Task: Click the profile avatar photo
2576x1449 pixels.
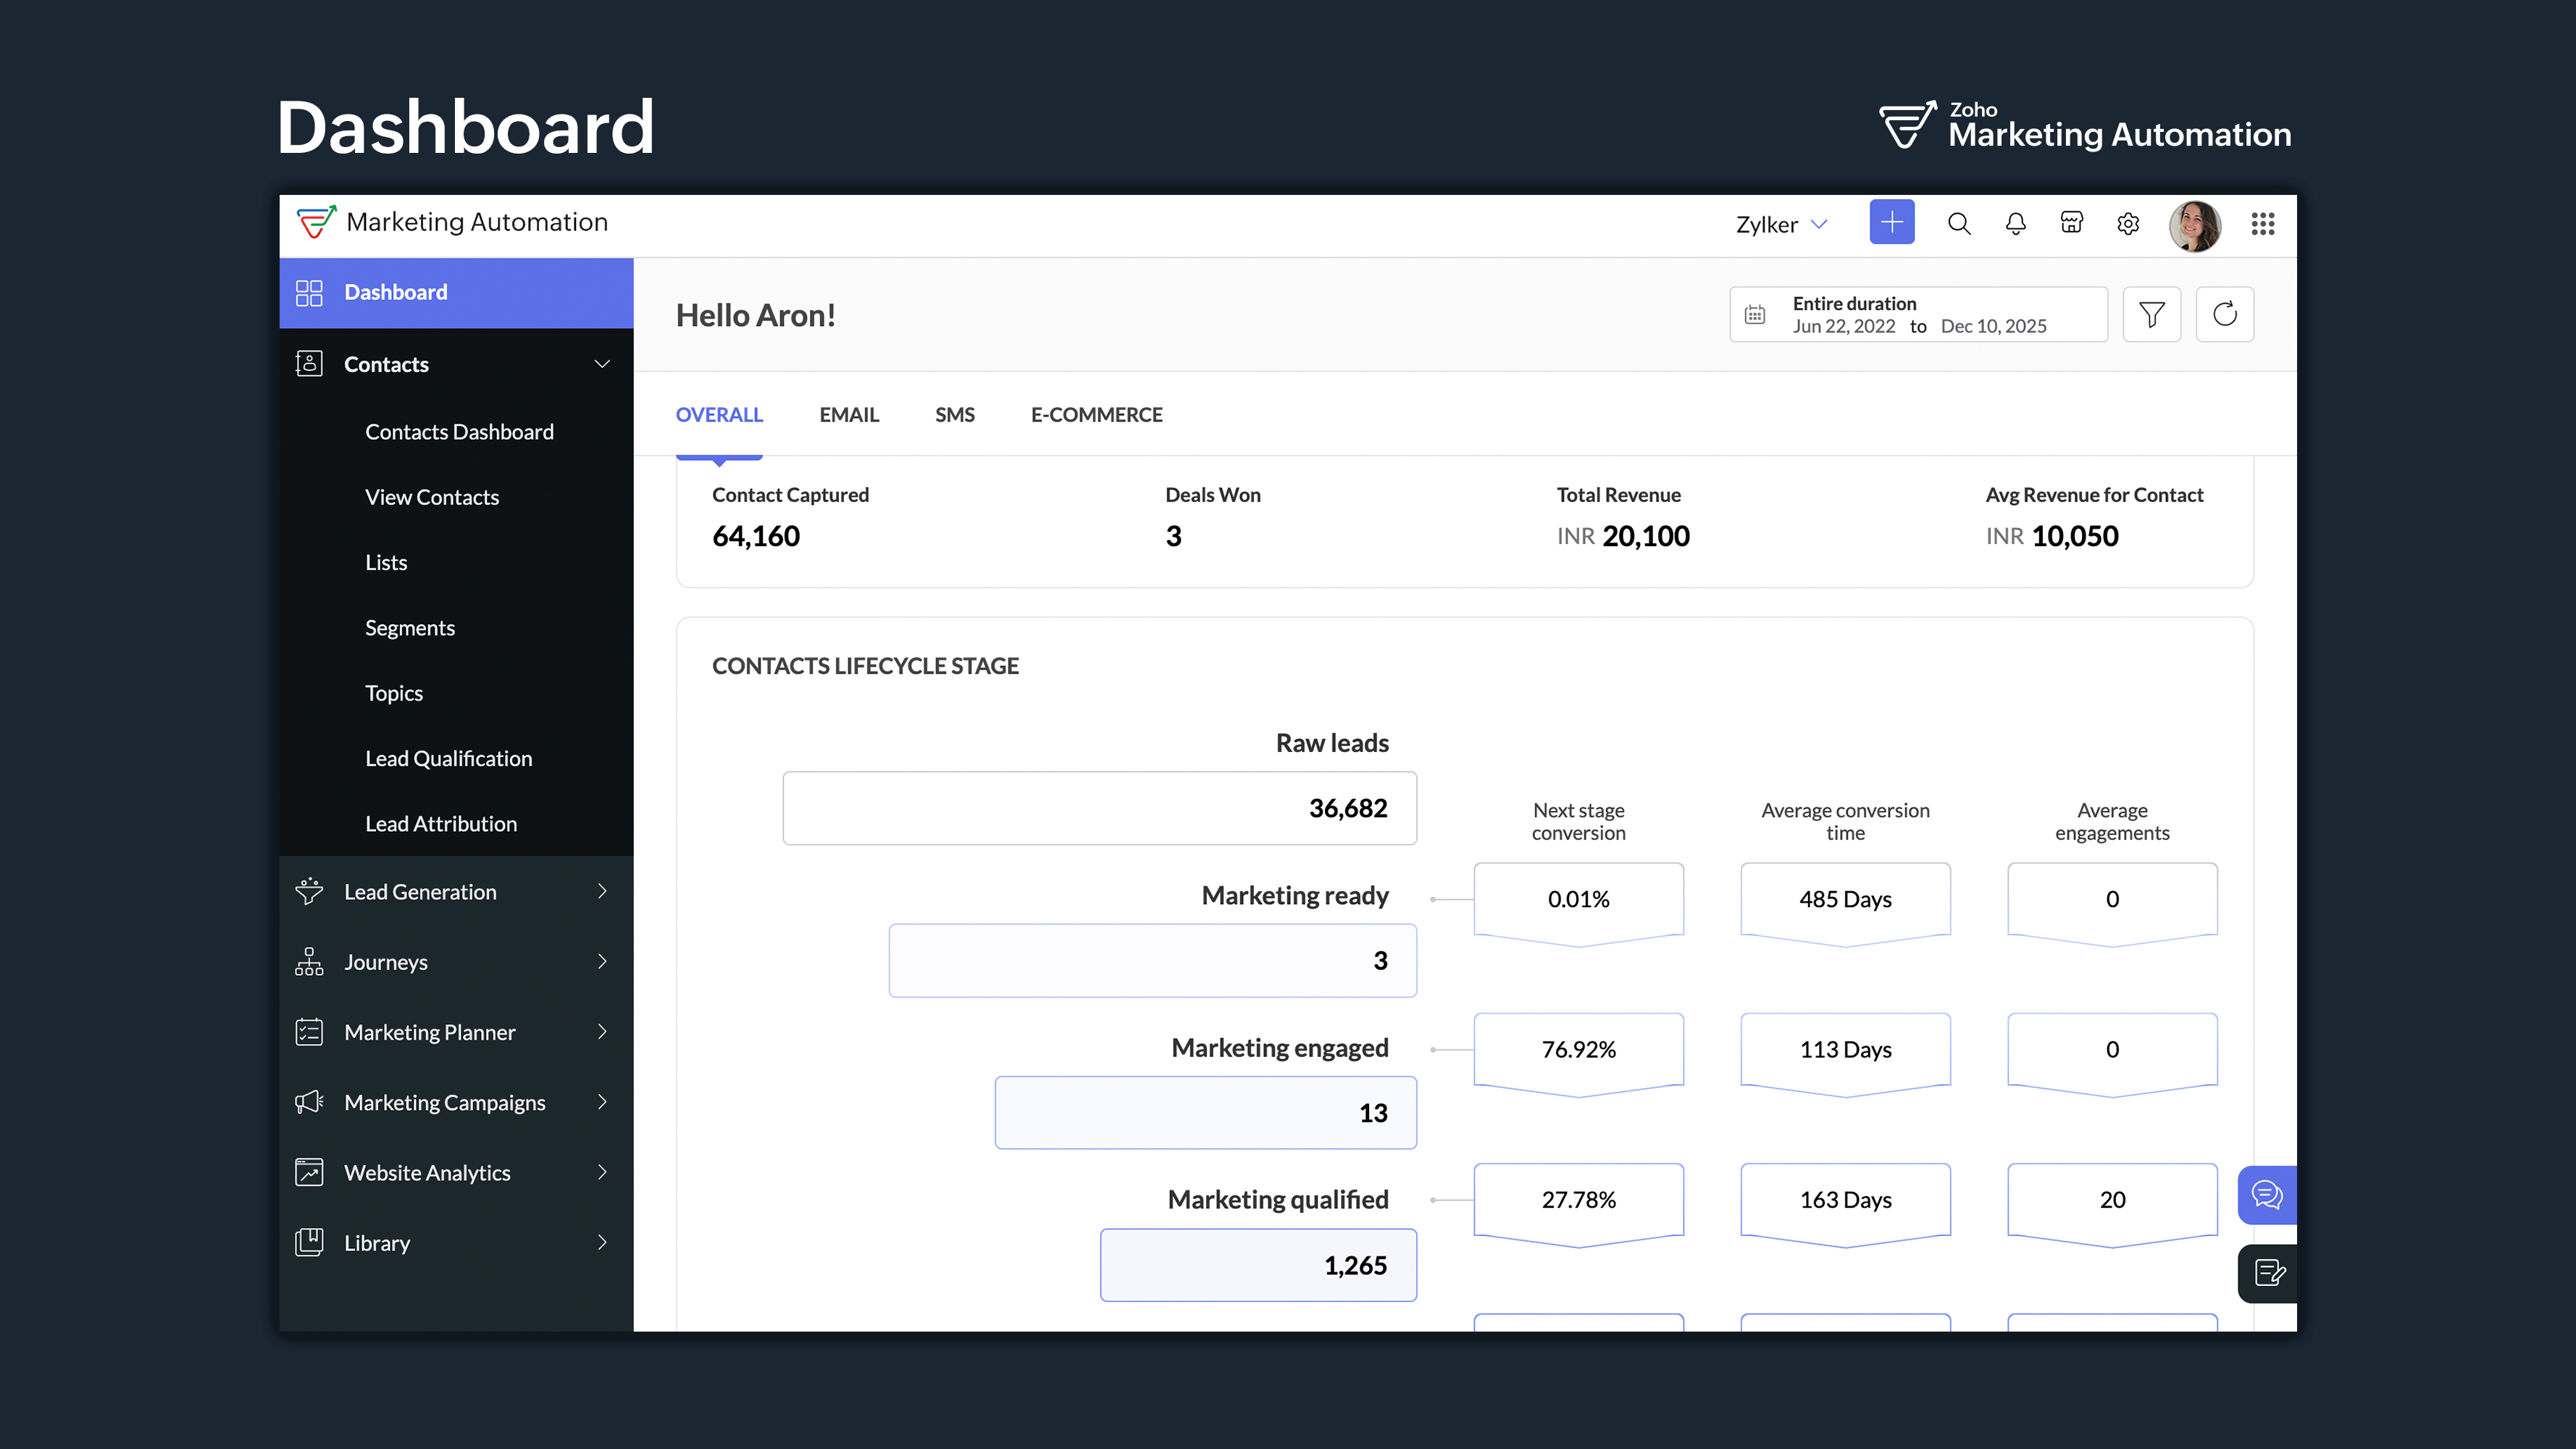Action: tap(2196, 224)
